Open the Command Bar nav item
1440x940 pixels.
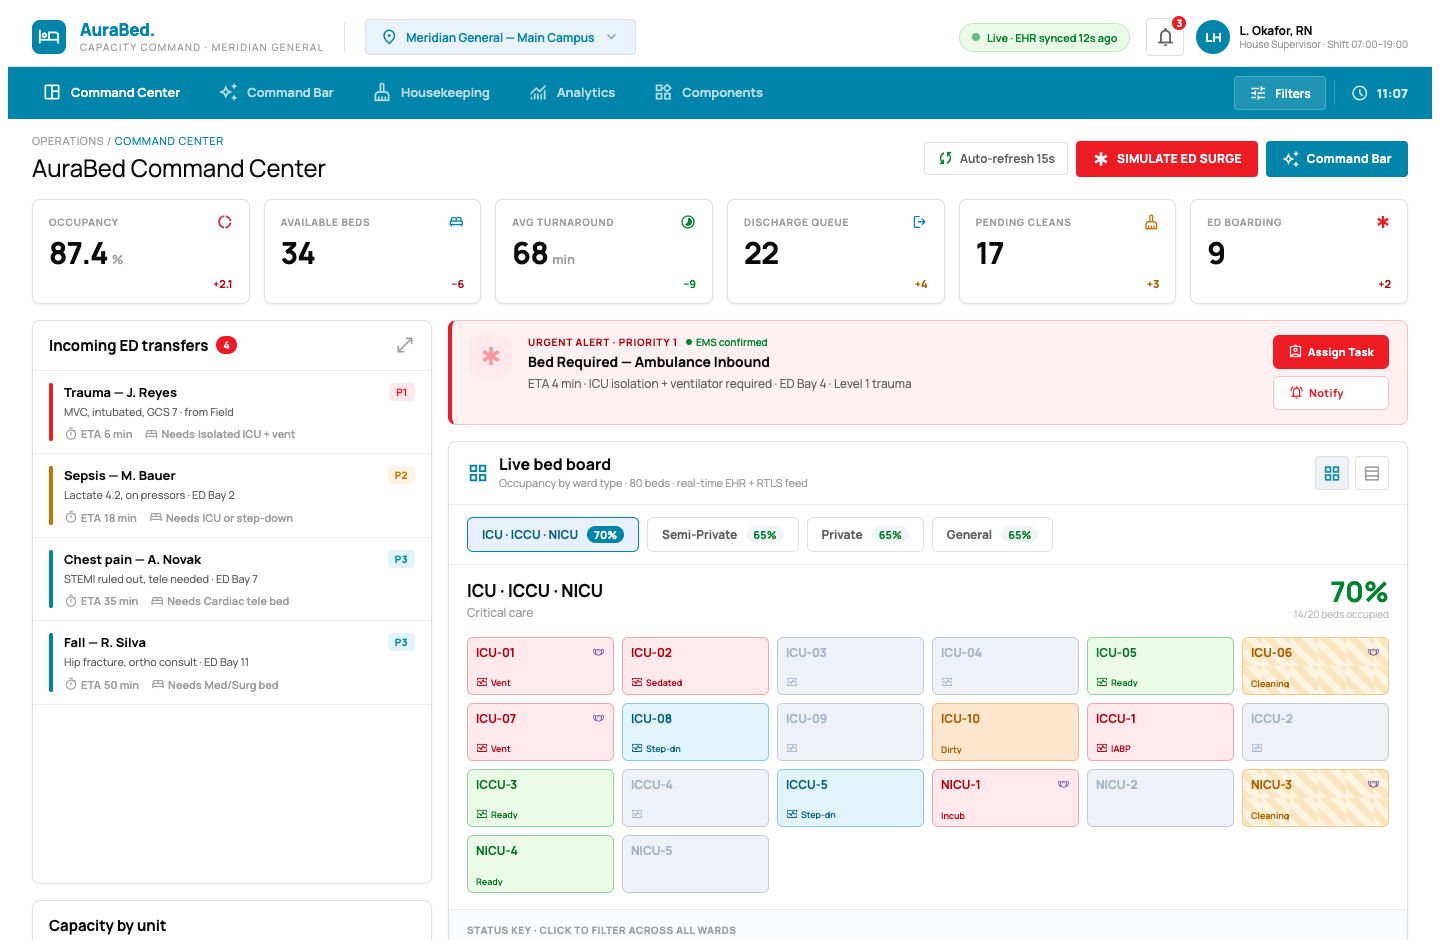277,93
